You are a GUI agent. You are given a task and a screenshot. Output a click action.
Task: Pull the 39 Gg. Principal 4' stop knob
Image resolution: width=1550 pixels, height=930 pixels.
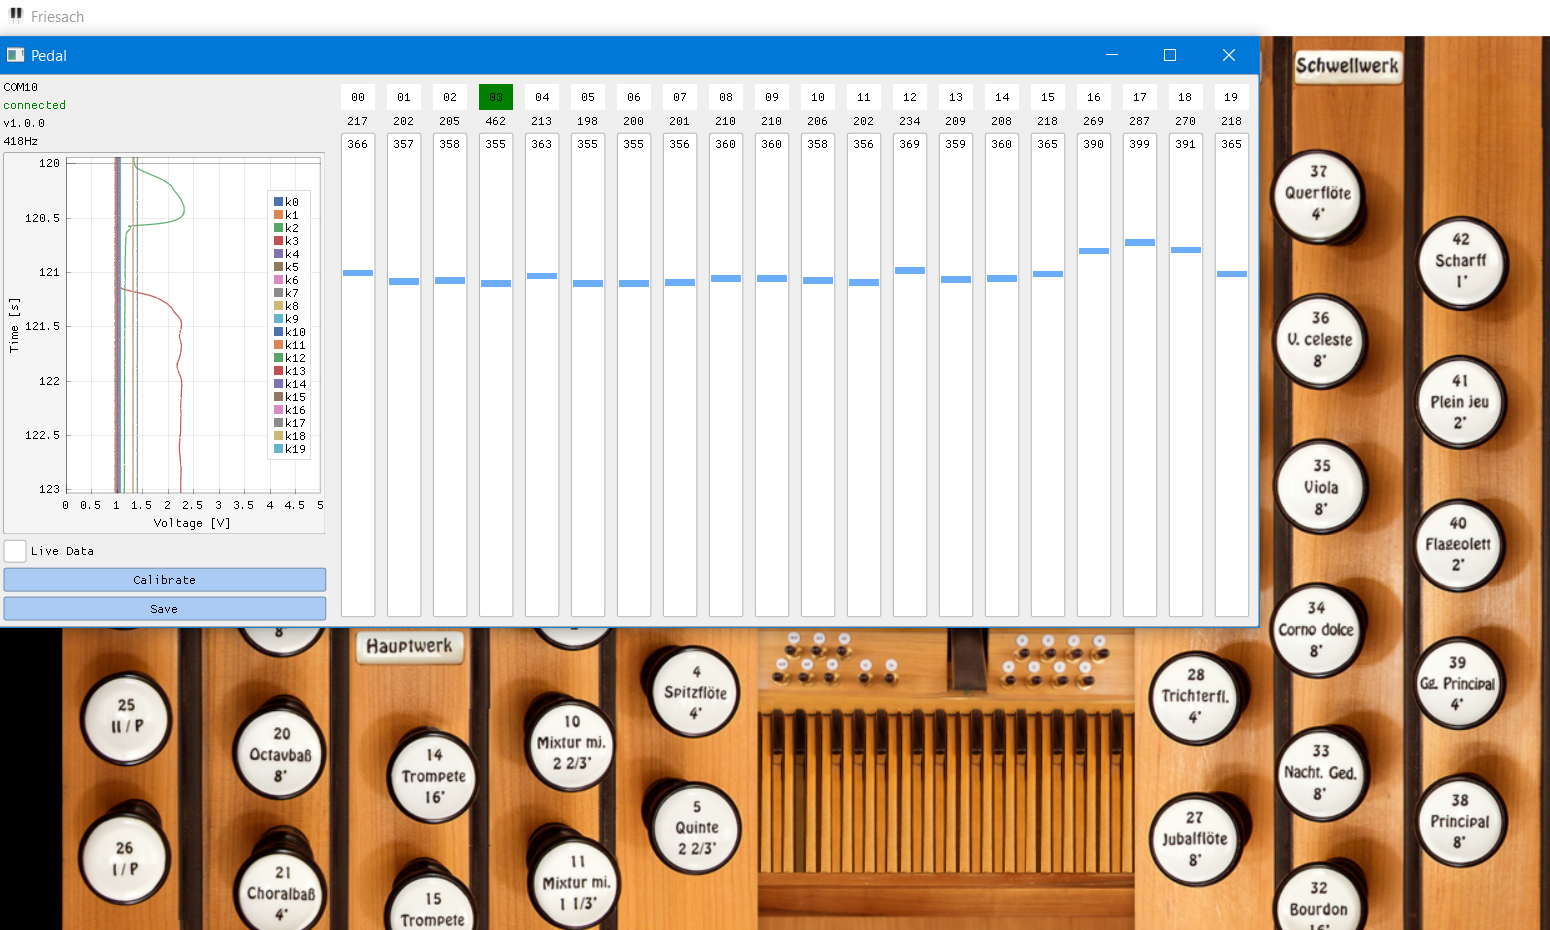1458,685
